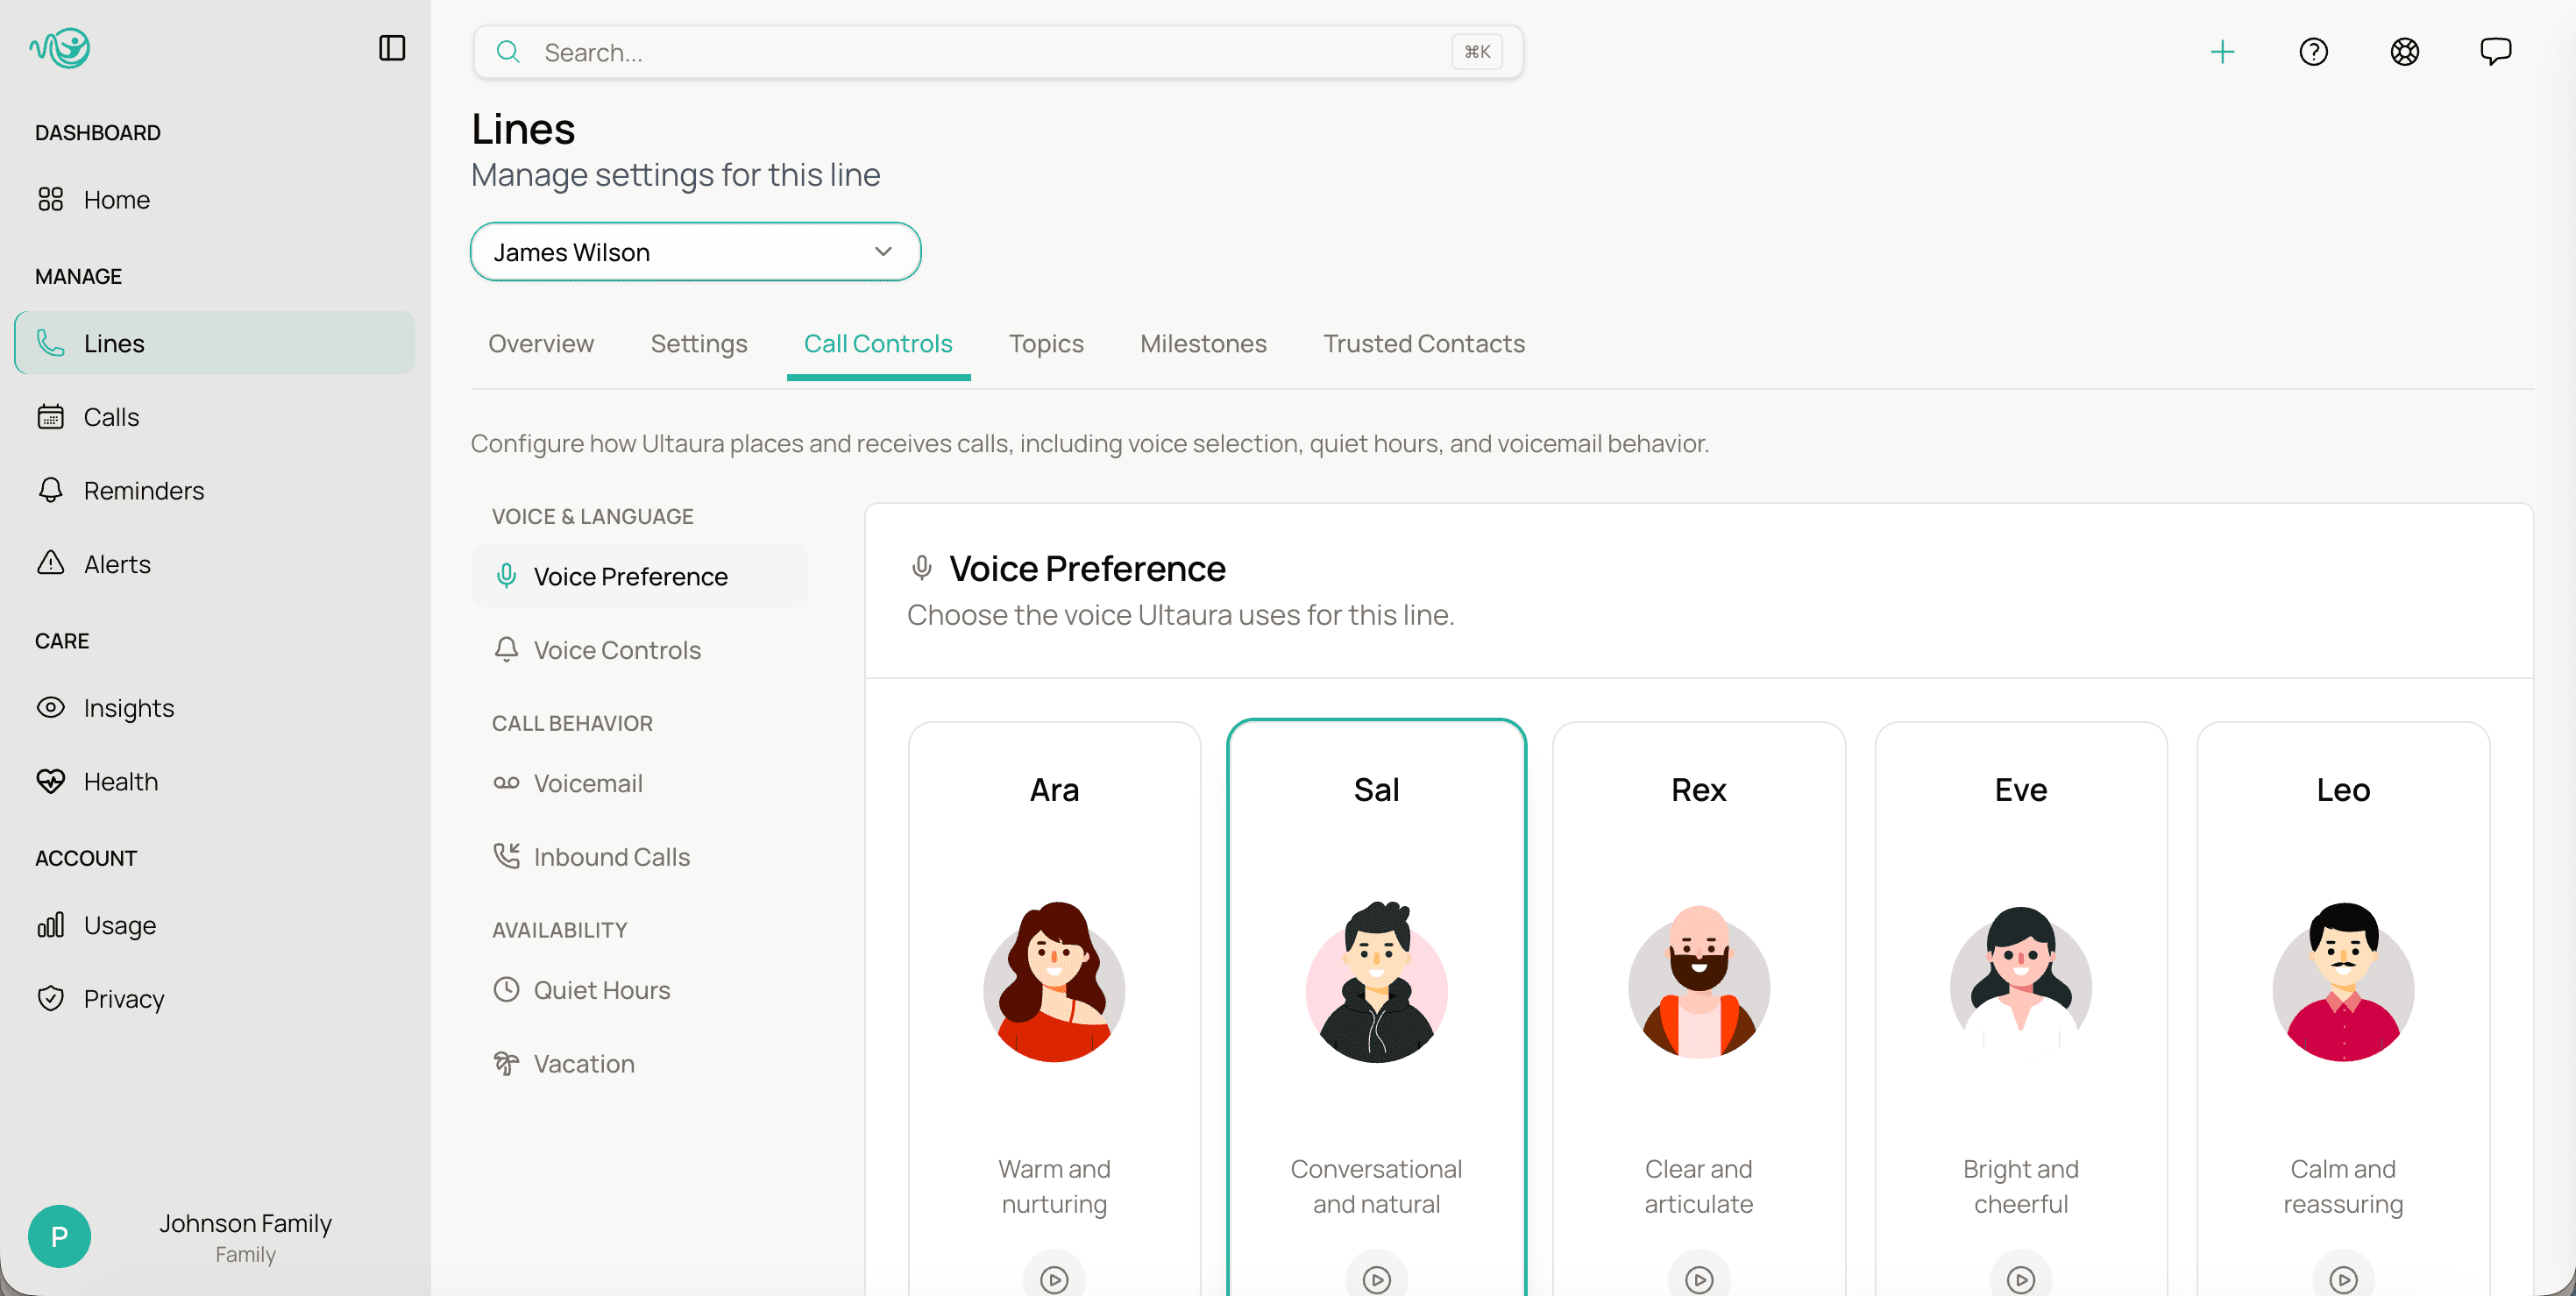Click the help question mark icon
Viewport: 2576px width, 1296px height.
click(2313, 52)
